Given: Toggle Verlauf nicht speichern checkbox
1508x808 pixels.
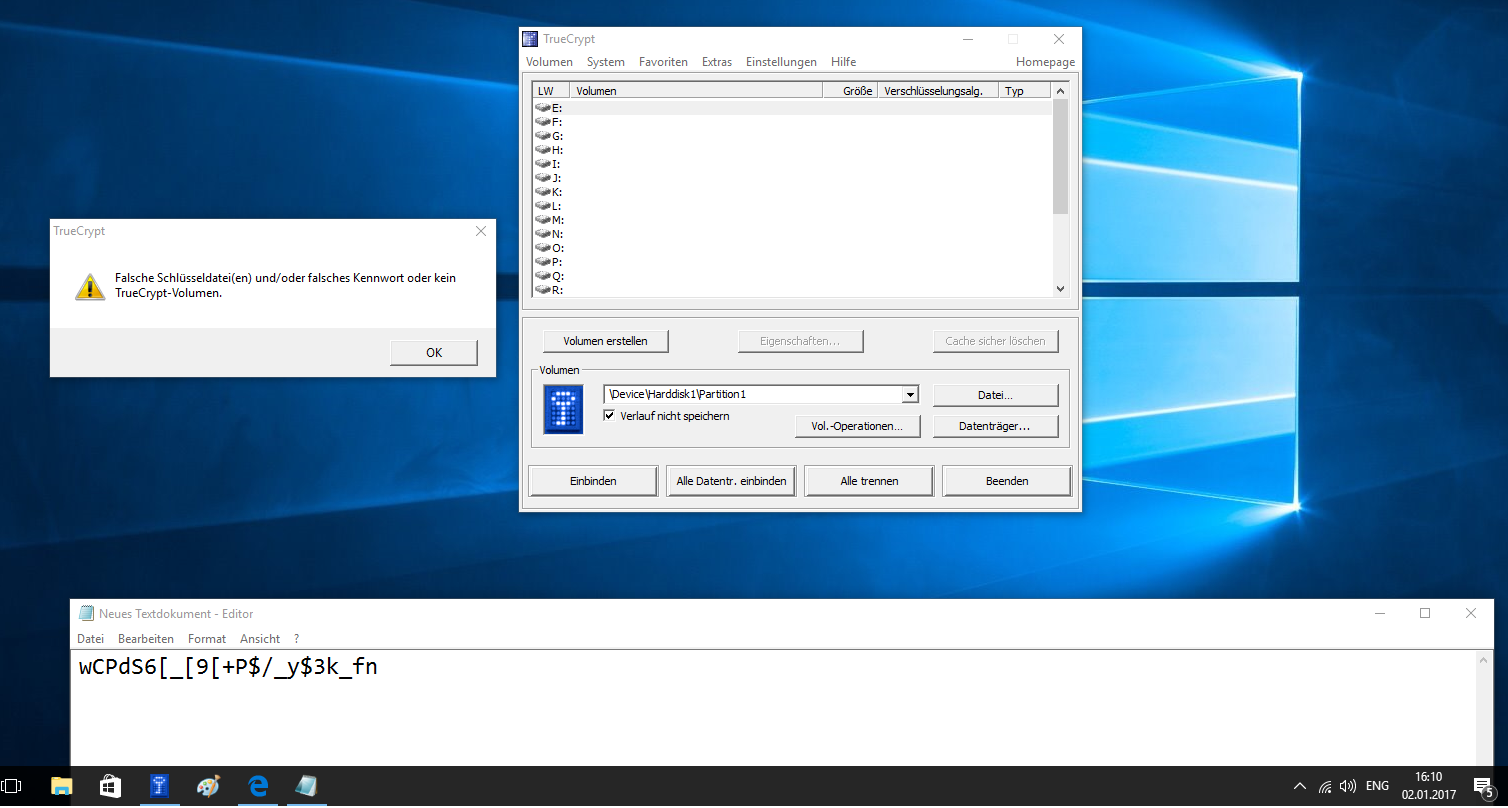Looking at the screenshot, I should pos(609,415).
